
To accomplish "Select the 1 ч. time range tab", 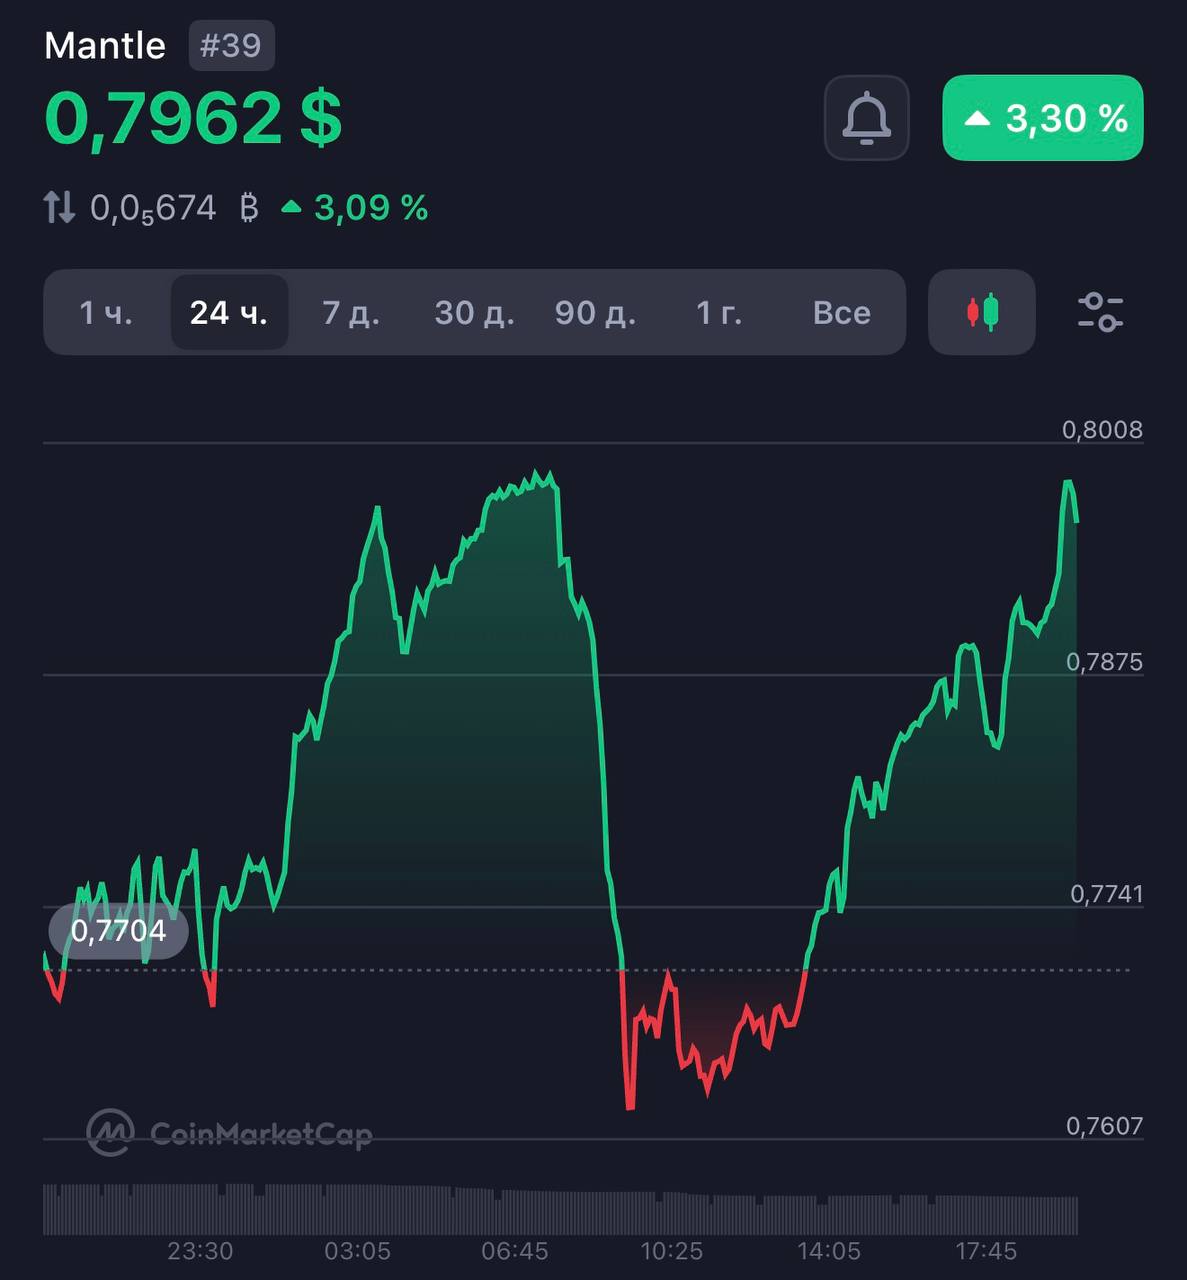I will pyautogui.click(x=106, y=313).
